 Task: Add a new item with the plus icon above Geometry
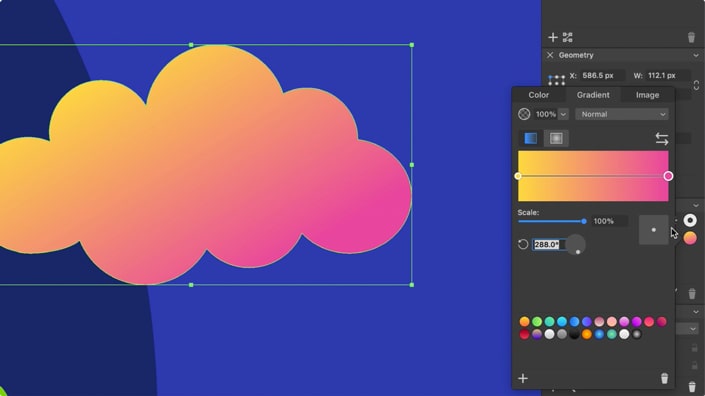pos(553,37)
